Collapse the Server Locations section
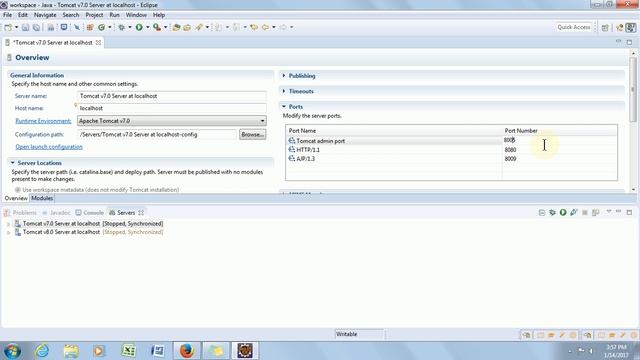Image resolution: width=640 pixels, height=360 pixels. pyautogui.click(x=13, y=163)
